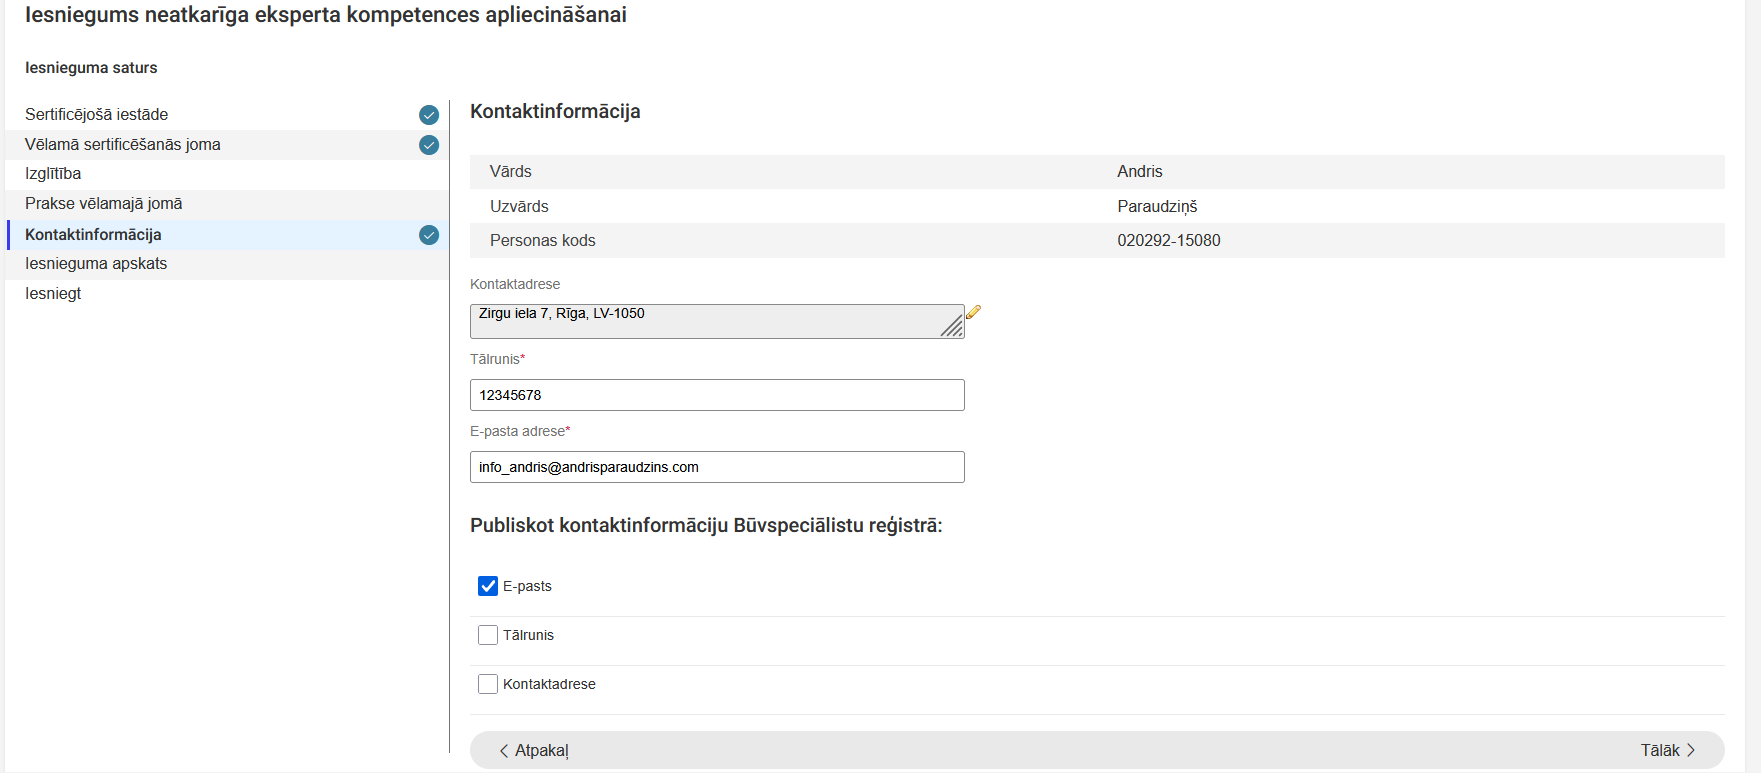Navigate to Prakse vēlamajā jomā step
This screenshot has width=1761, height=776.
[104, 204]
